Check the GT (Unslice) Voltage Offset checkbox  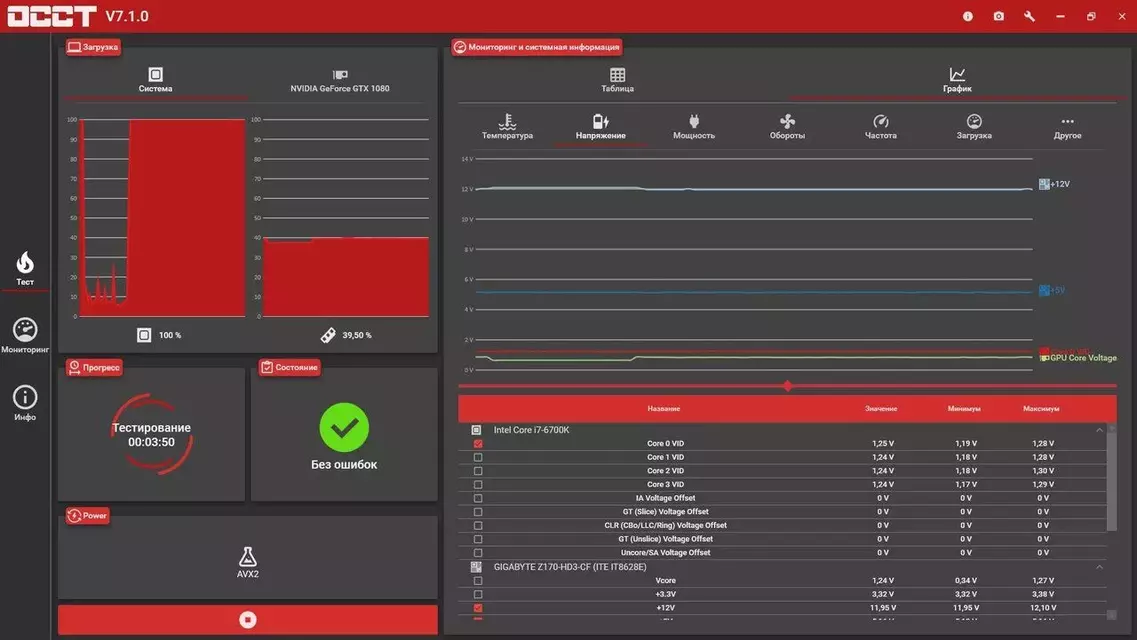(x=478, y=539)
